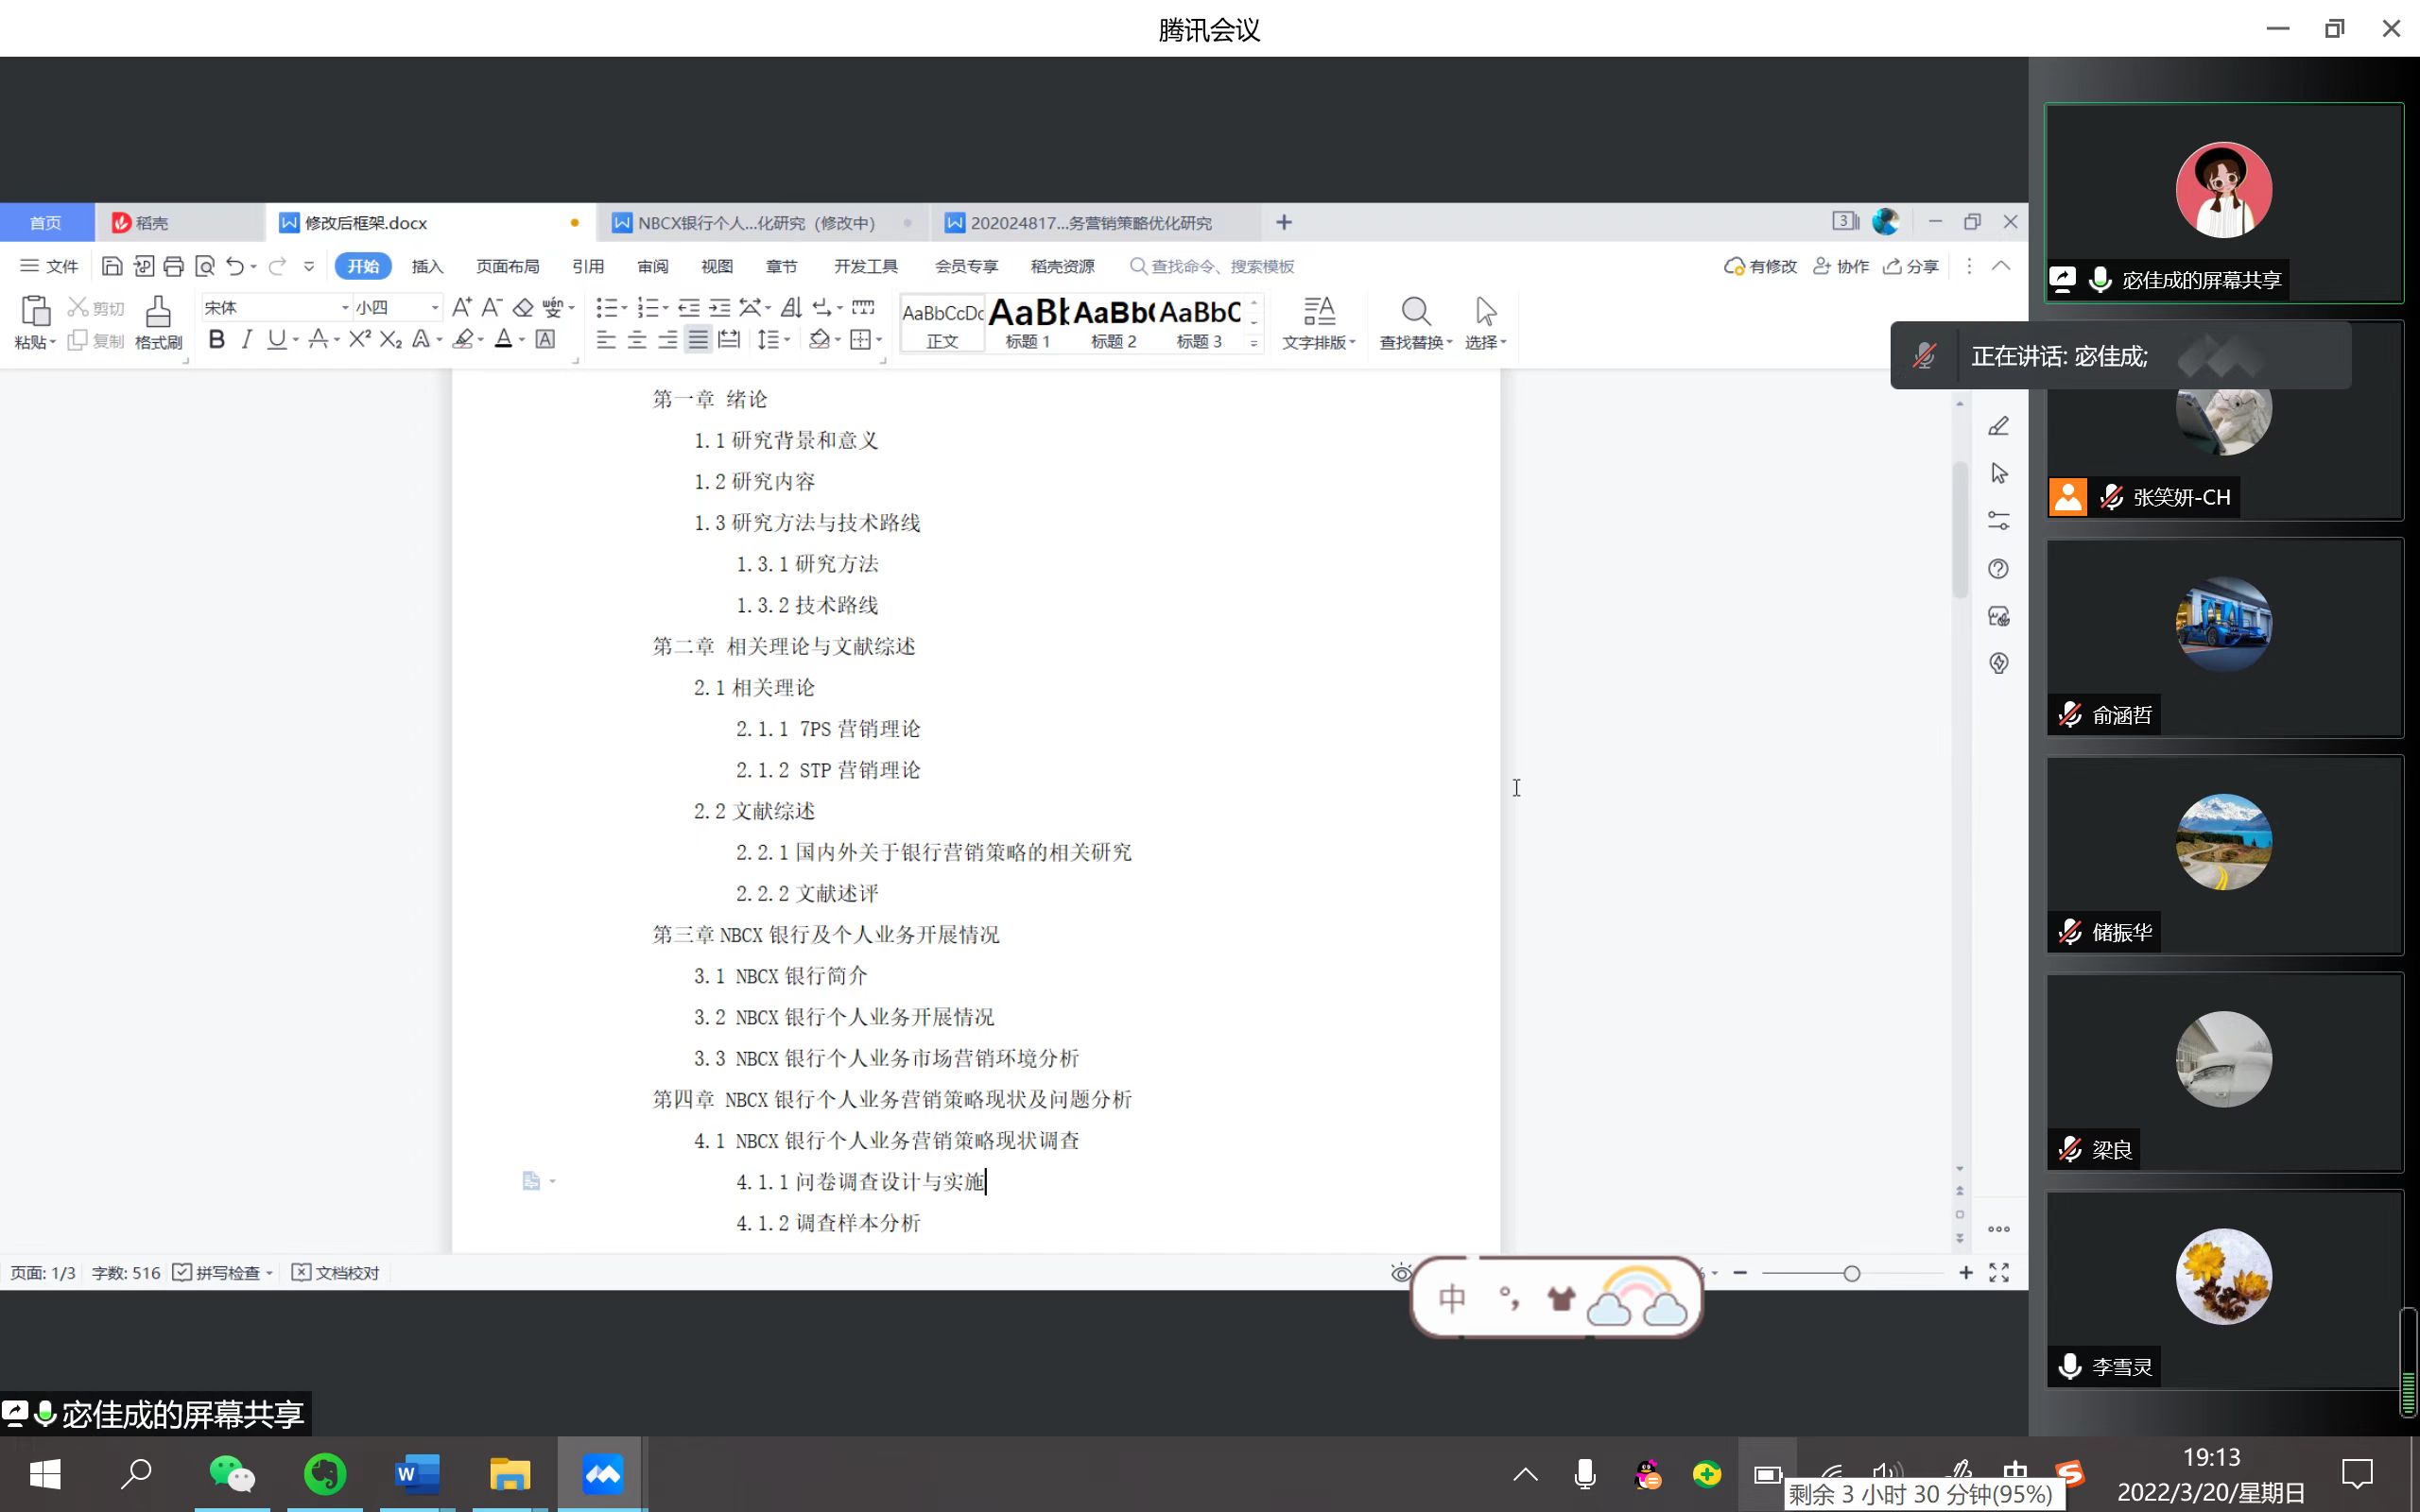This screenshot has height=1512, width=2420.
Task: Apply the Heading 1 (标题 1) style
Action: click(1028, 322)
